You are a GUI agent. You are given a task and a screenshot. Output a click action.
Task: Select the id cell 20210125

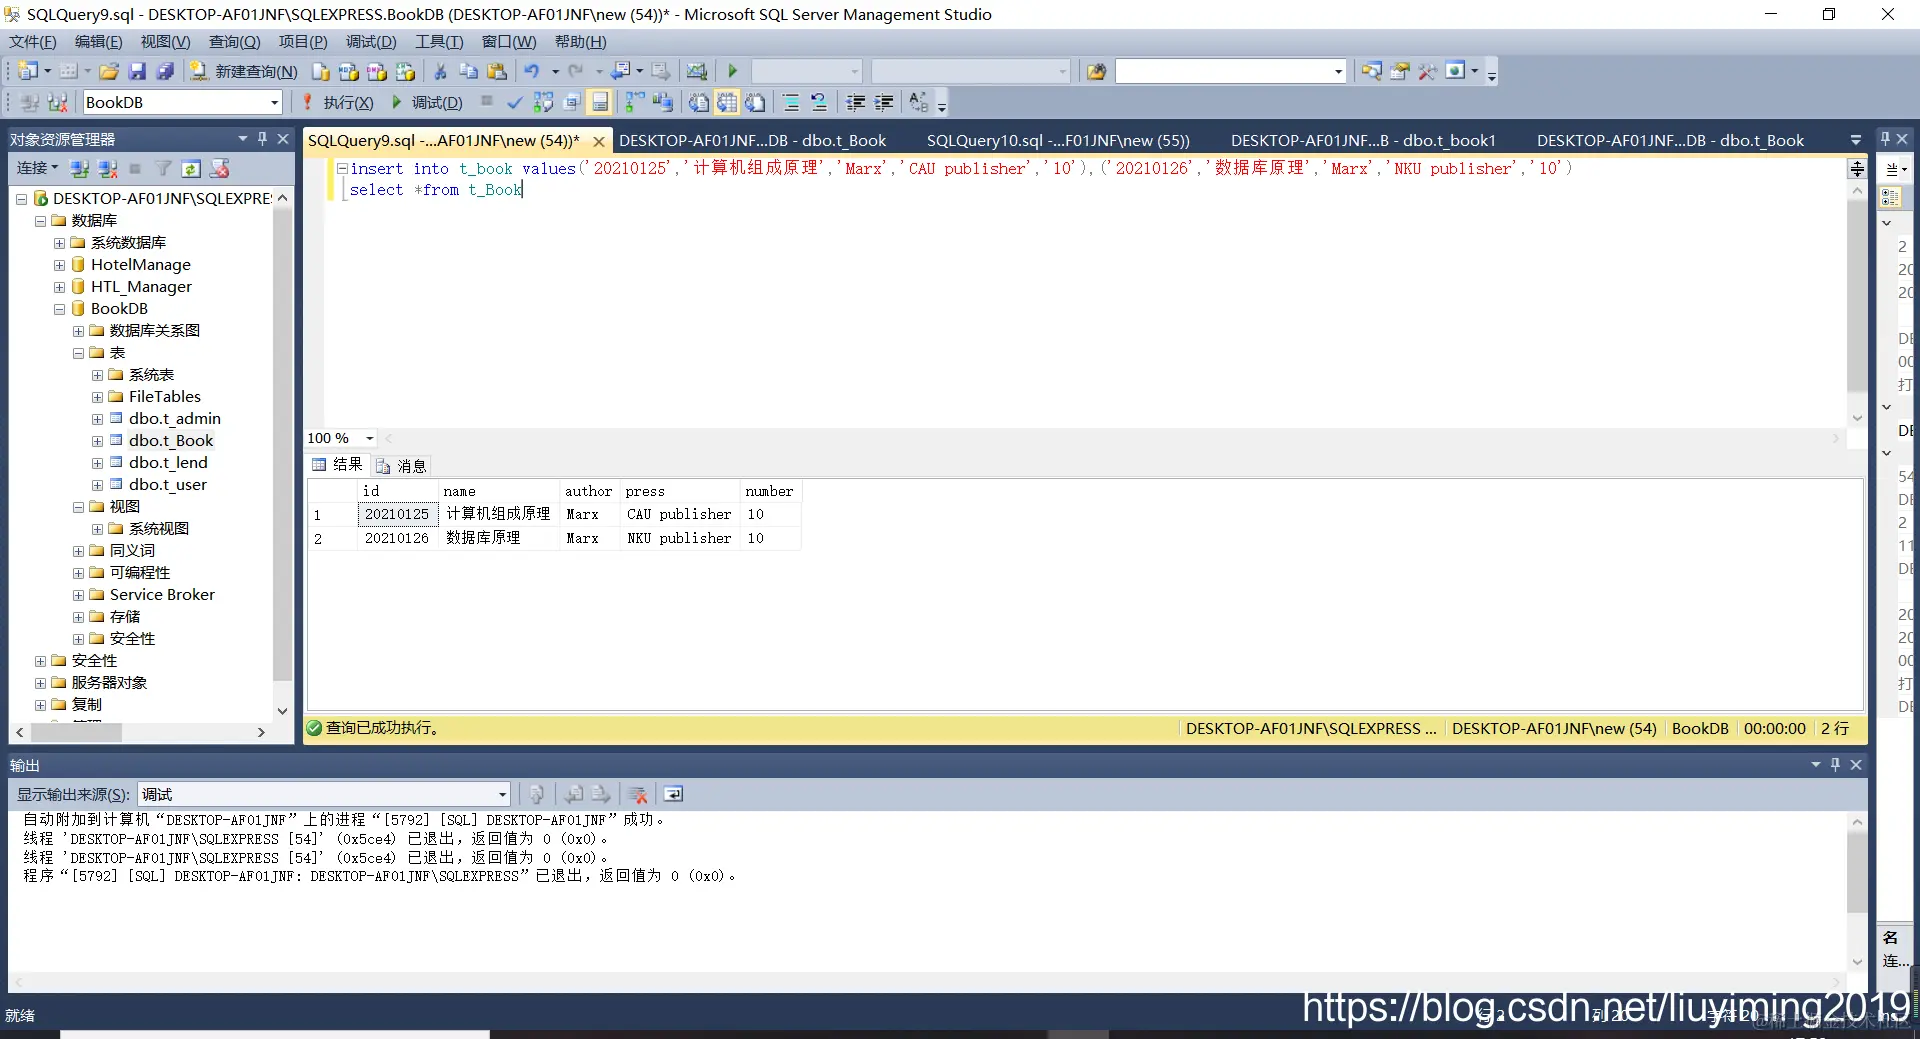point(397,514)
